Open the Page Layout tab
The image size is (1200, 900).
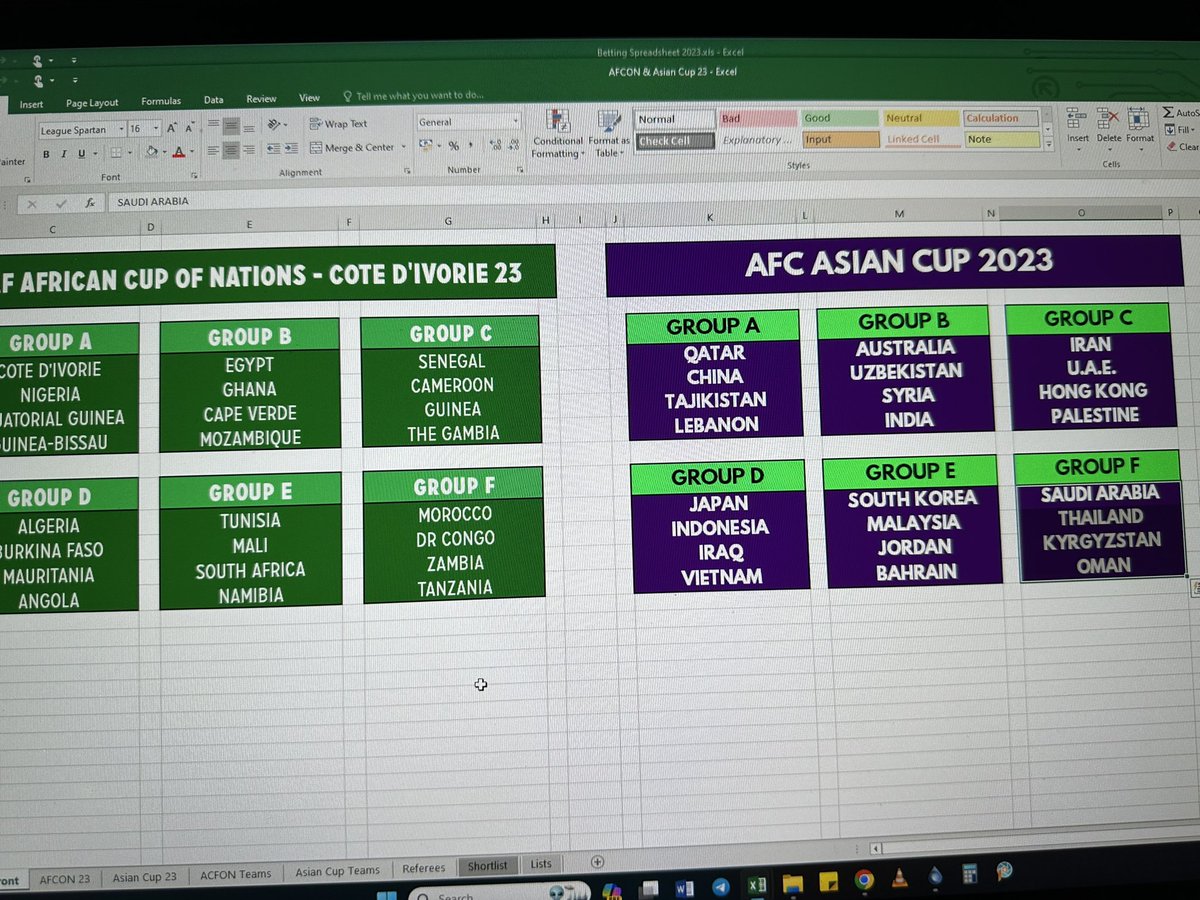tap(92, 103)
